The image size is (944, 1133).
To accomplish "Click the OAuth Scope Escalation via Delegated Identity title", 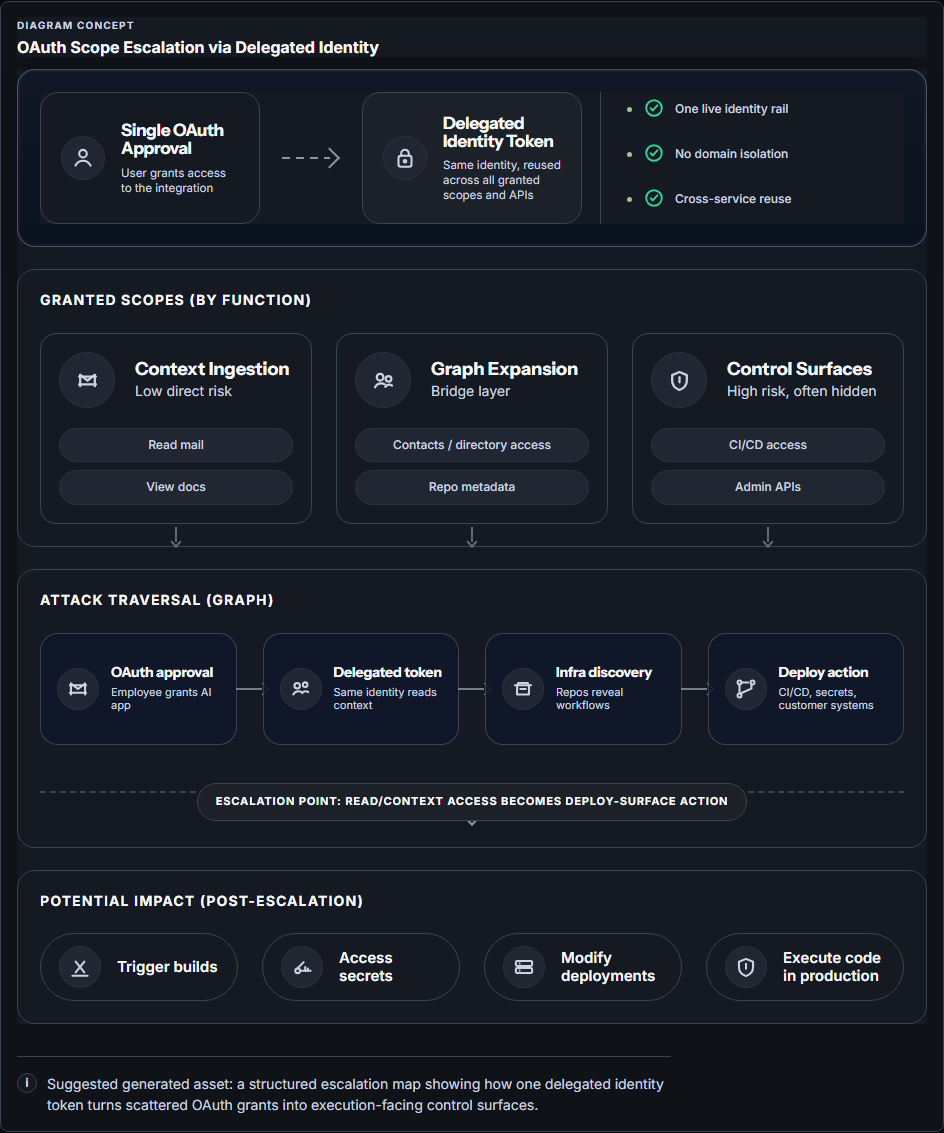I will 198,48.
